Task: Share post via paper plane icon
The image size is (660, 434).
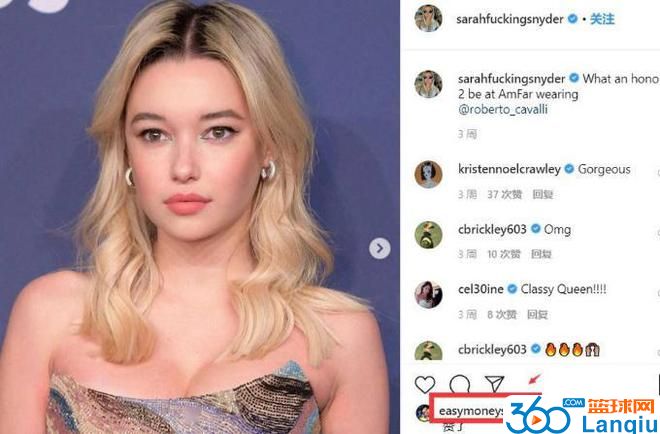Action: click(x=494, y=383)
